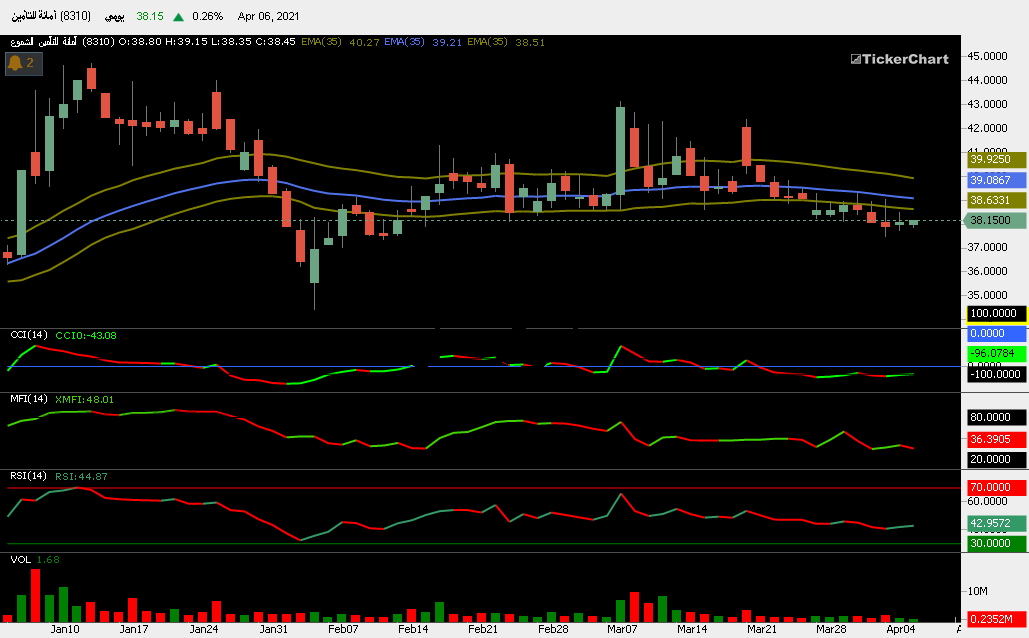Screen dimensions: 1029x638
Task: Click the Jan10 date on time axis
Action: pyautogui.click(x=65, y=629)
